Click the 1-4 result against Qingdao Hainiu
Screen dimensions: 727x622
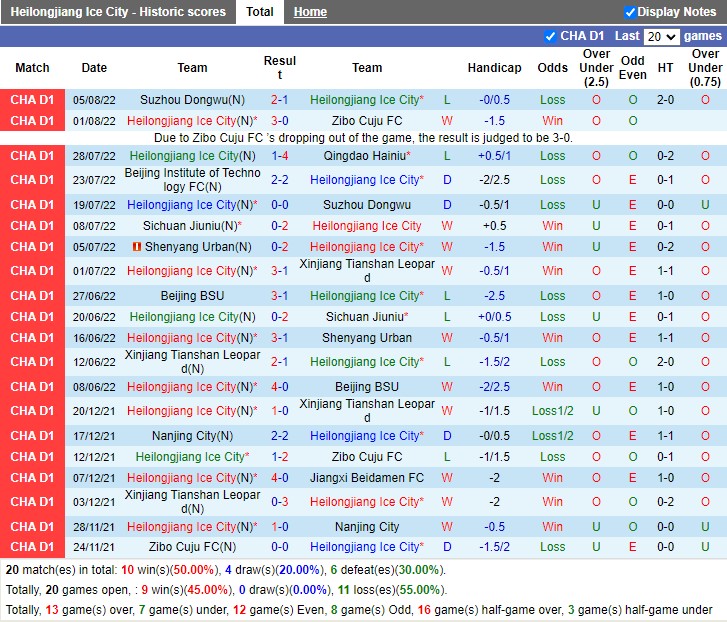pyautogui.click(x=280, y=156)
